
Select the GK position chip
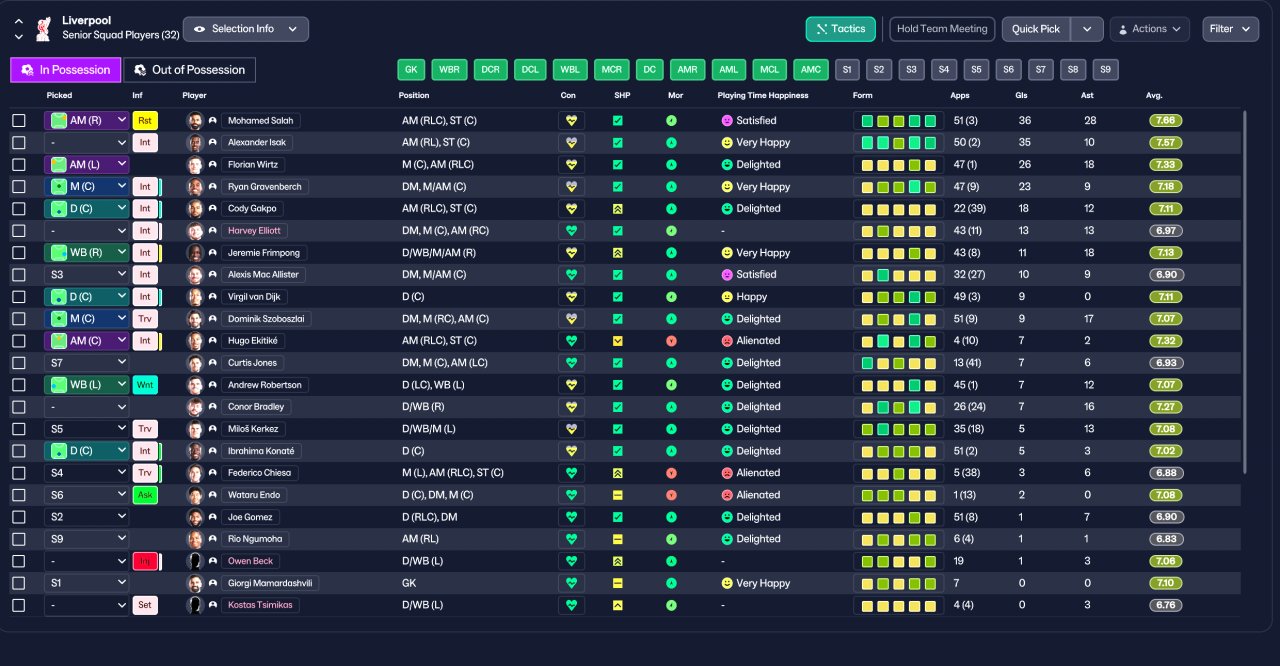(x=411, y=70)
